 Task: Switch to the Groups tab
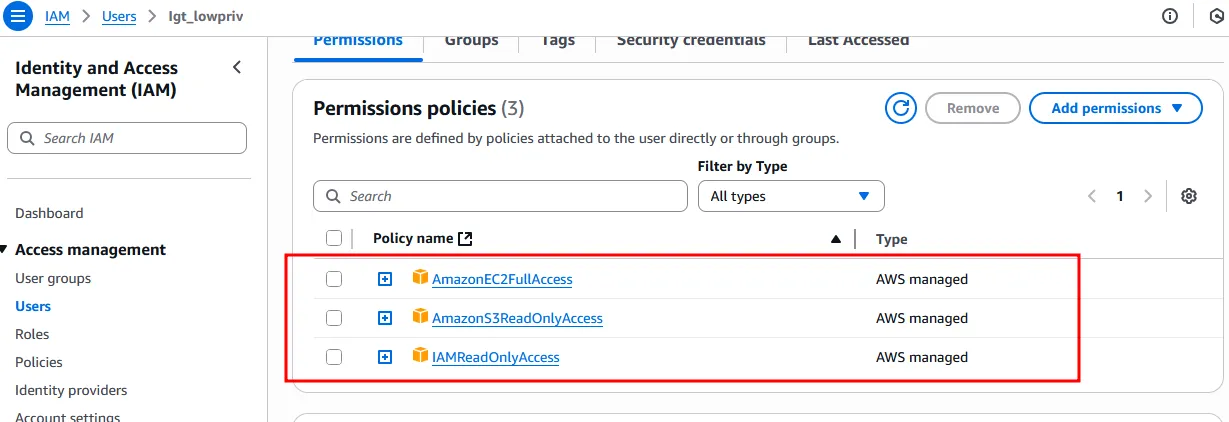click(471, 41)
